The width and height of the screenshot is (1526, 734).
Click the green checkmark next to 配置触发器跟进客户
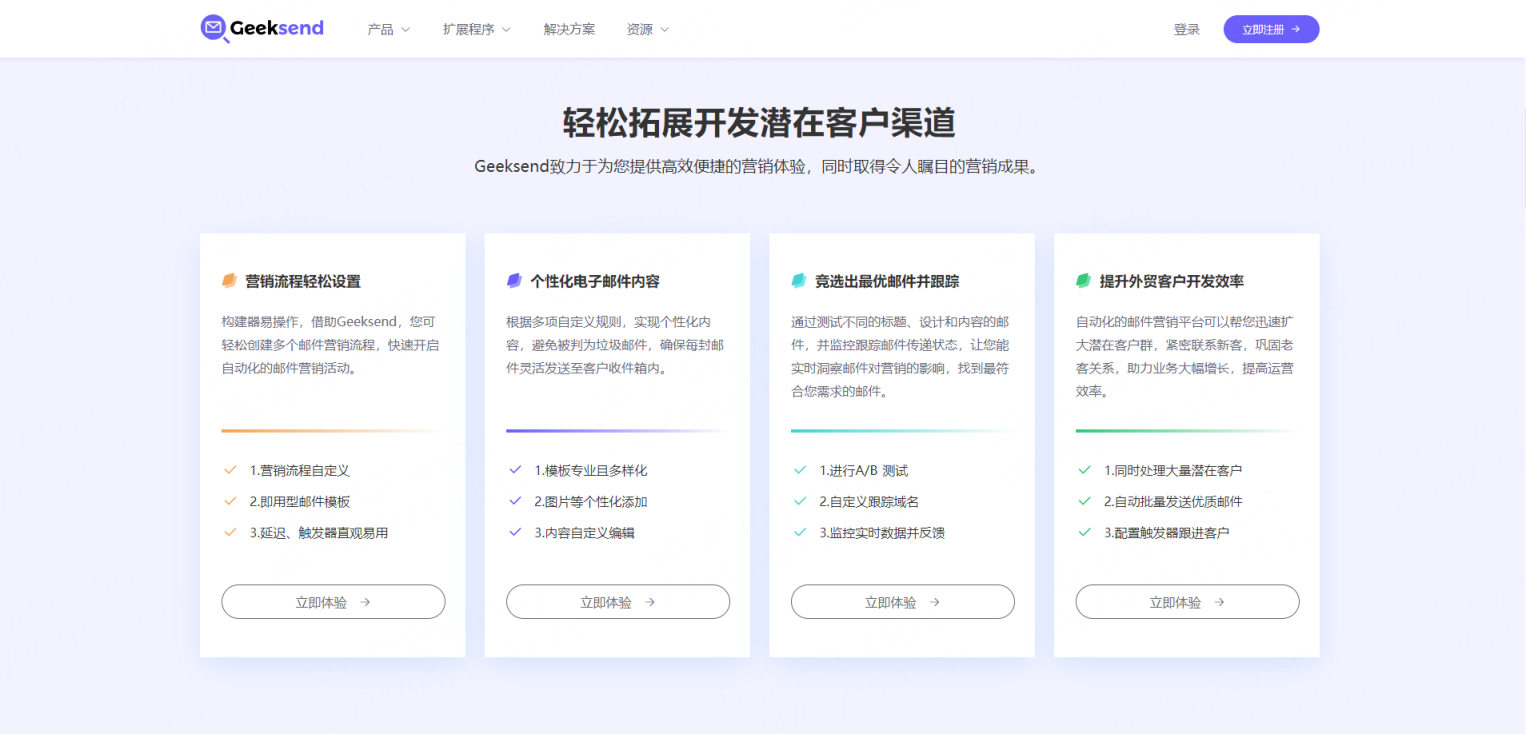[1084, 532]
